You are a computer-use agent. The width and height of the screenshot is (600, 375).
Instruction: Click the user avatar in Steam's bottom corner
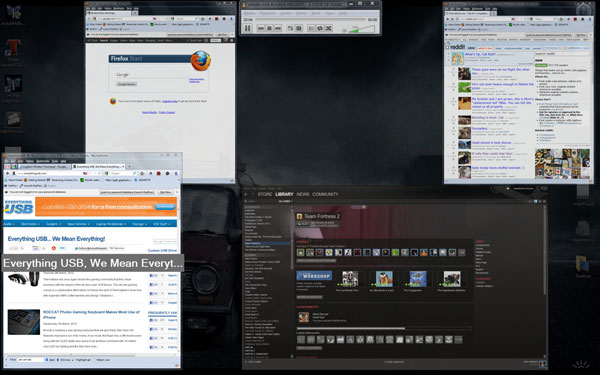tap(543, 364)
